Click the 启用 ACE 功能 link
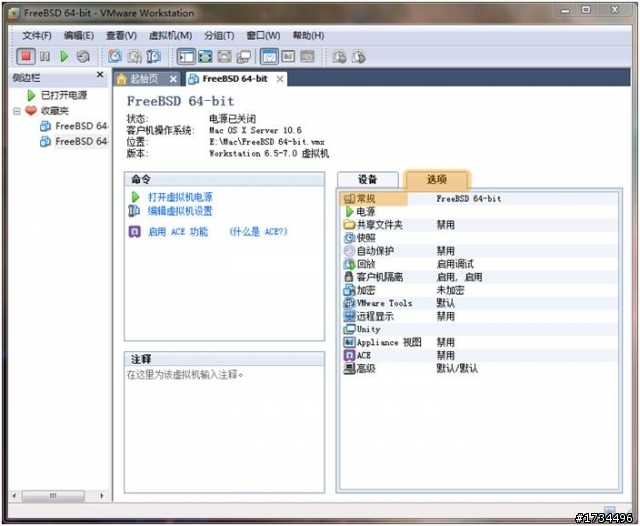The image size is (640, 526). point(178,232)
